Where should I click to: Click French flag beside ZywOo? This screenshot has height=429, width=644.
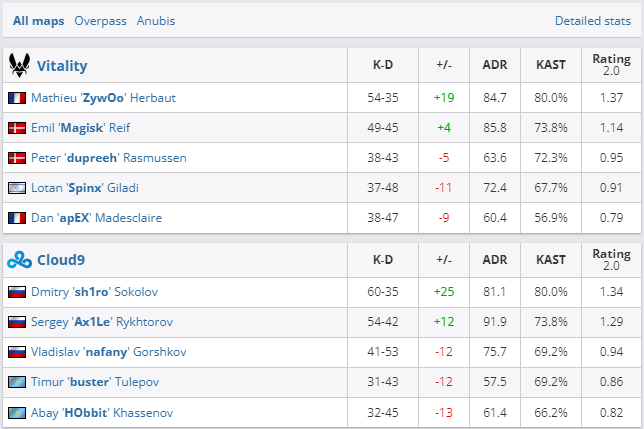[16, 98]
